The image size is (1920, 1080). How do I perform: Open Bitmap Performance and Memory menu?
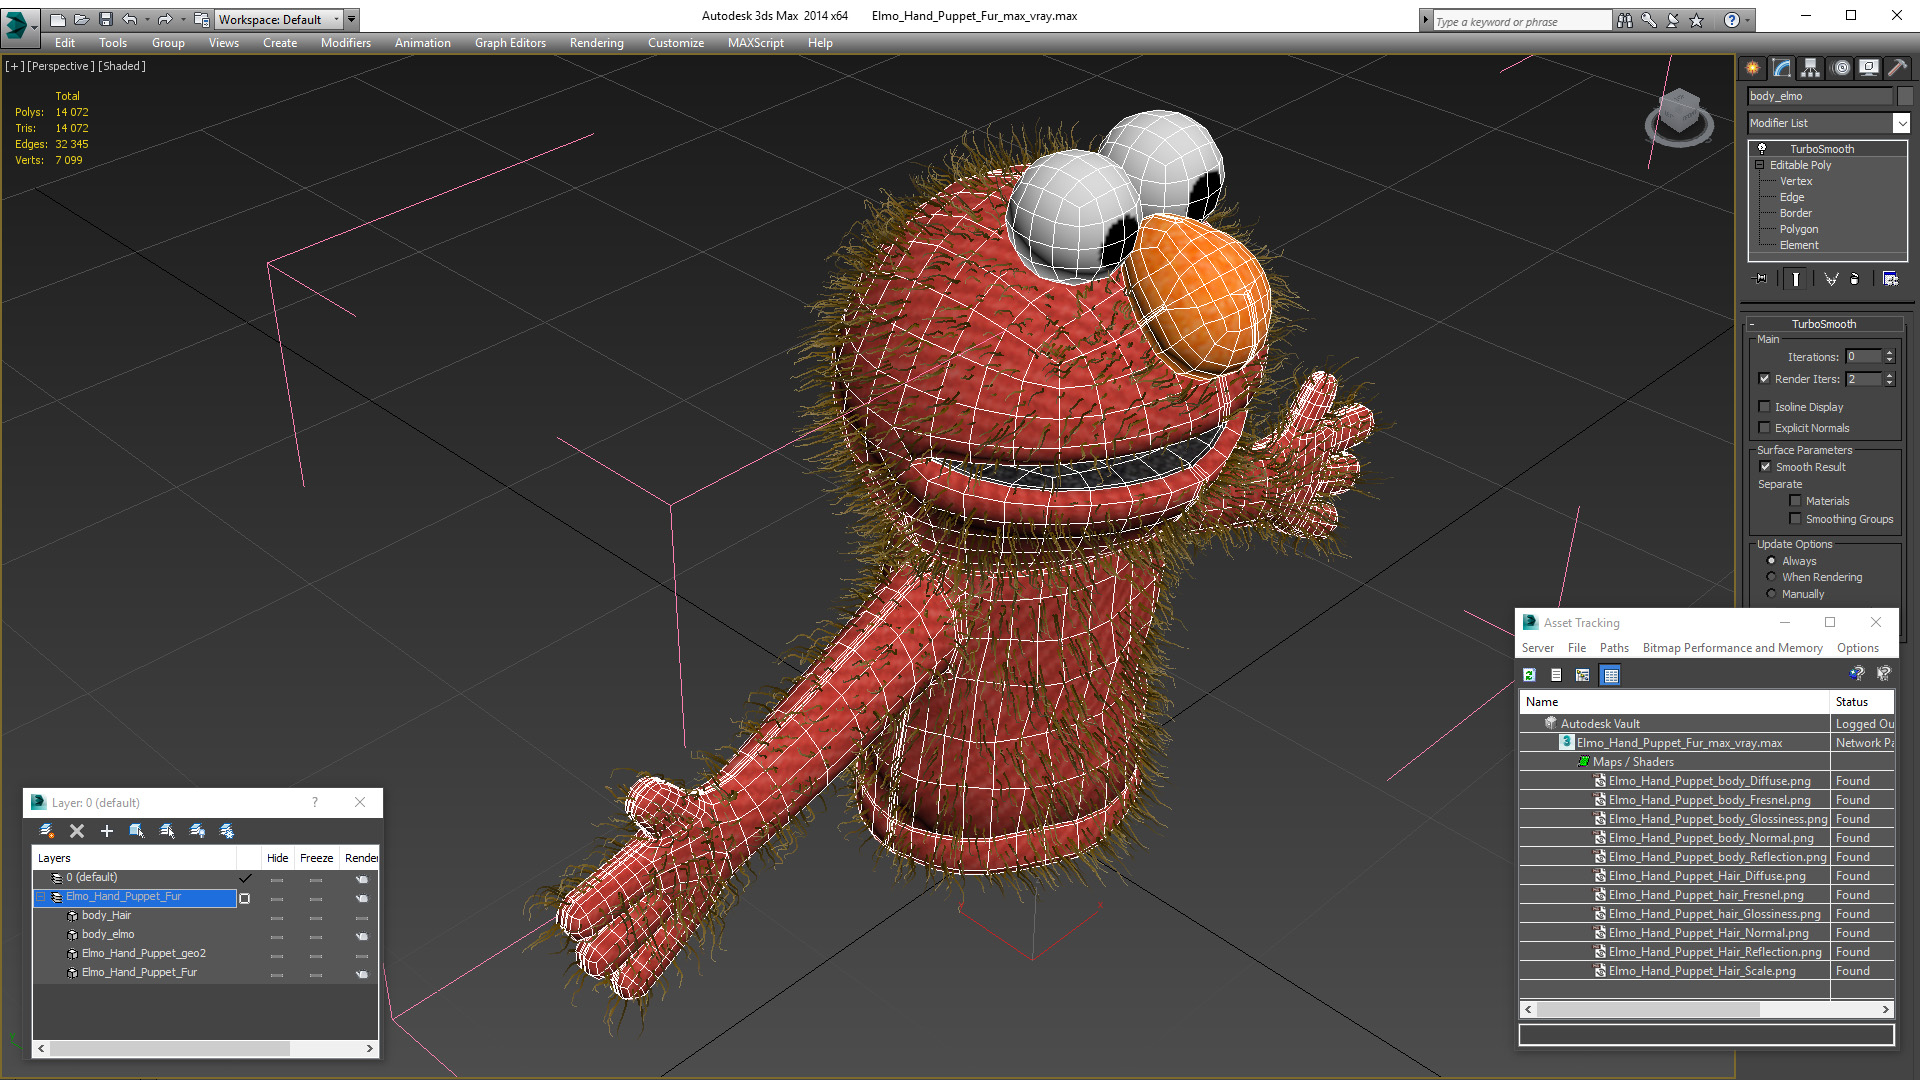click(x=1732, y=648)
